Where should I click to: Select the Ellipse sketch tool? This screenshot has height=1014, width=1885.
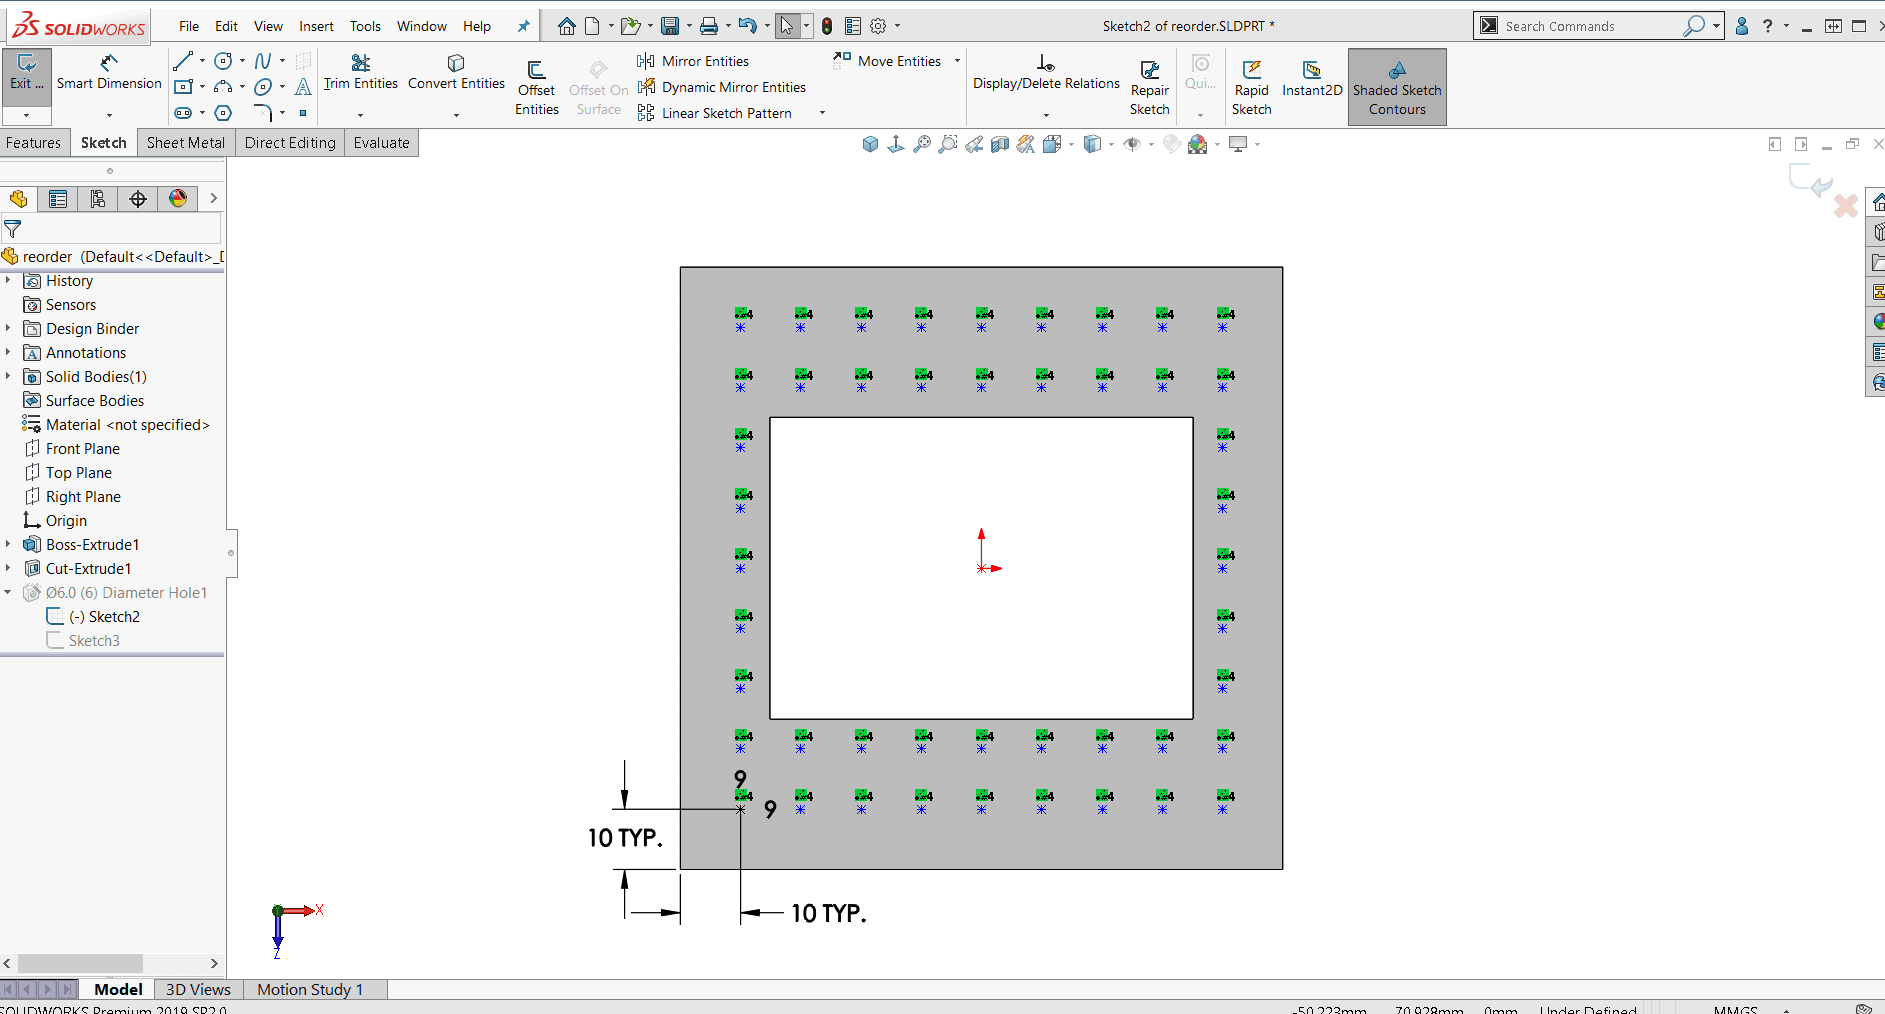(x=263, y=87)
